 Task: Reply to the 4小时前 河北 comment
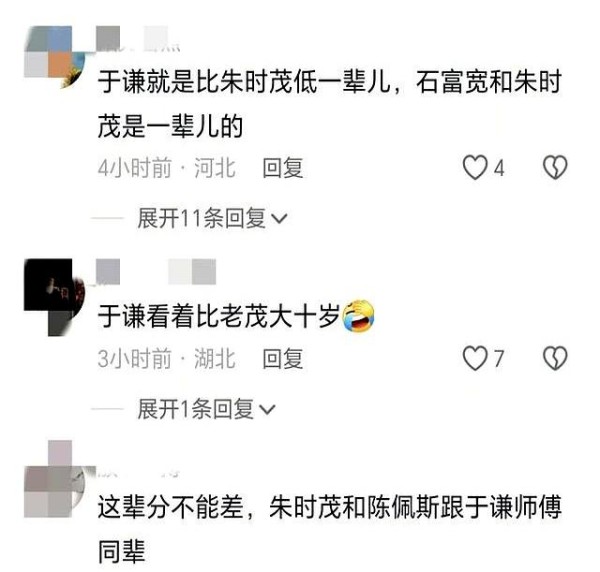pyautogui.click(x=283, y=168)
